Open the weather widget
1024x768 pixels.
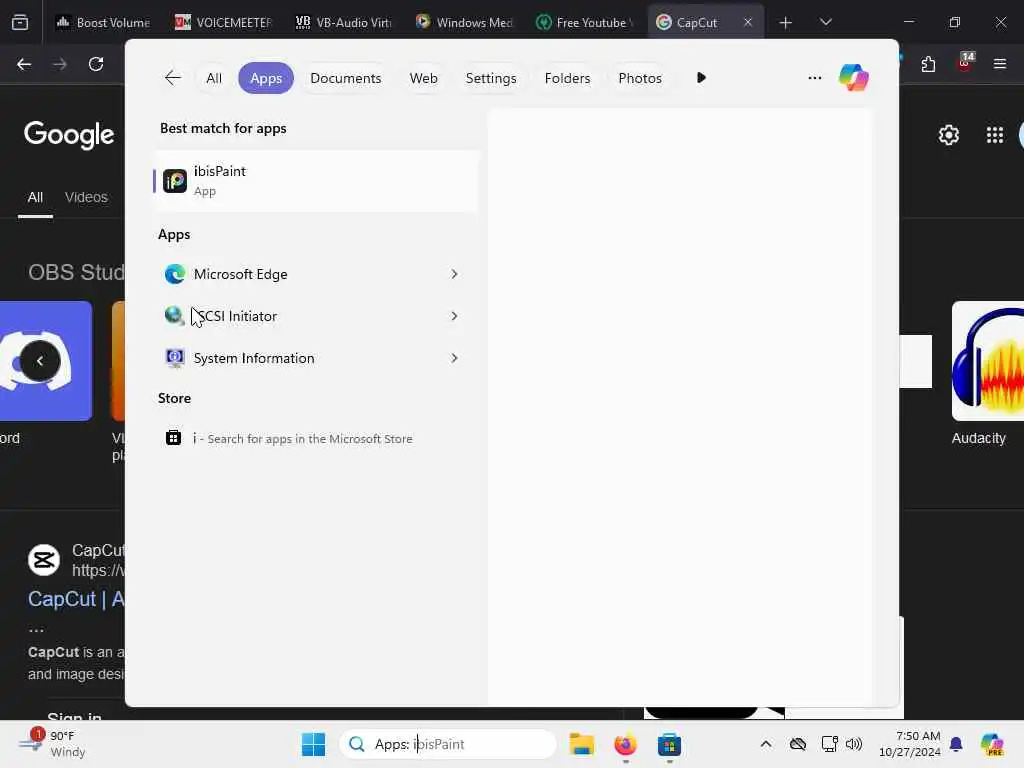(52, 744)
